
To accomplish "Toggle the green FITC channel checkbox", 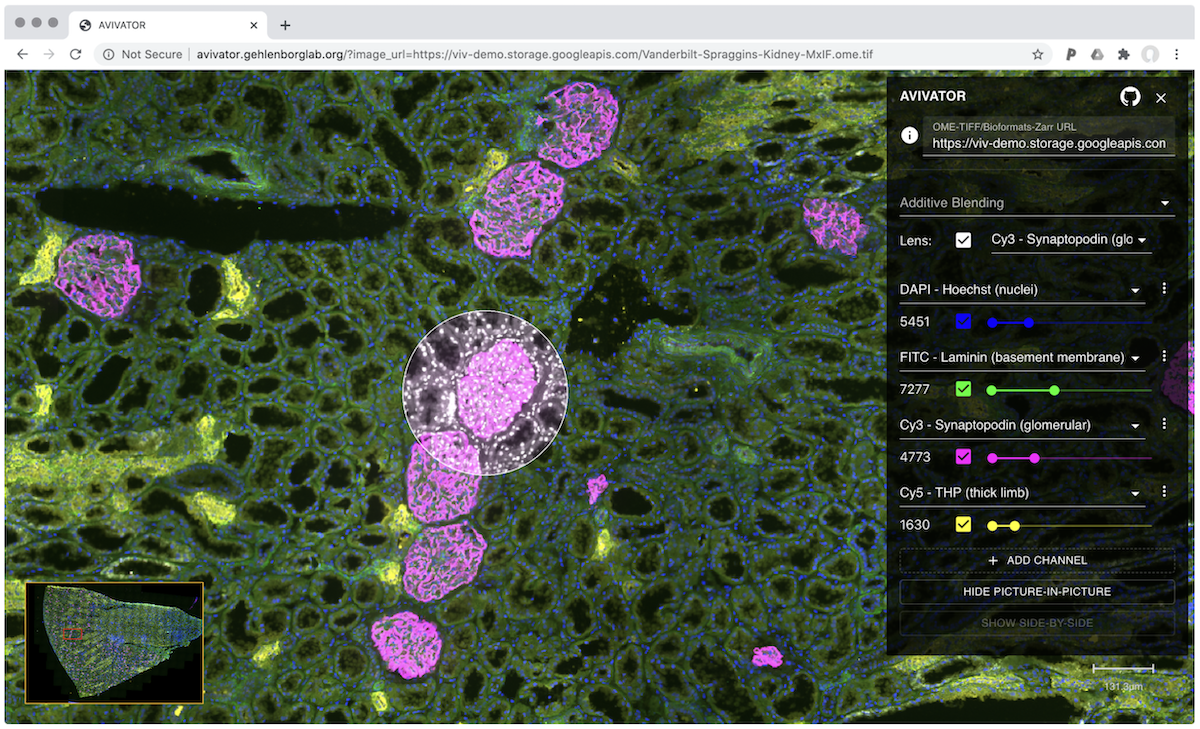I will [x=963, y=389].
